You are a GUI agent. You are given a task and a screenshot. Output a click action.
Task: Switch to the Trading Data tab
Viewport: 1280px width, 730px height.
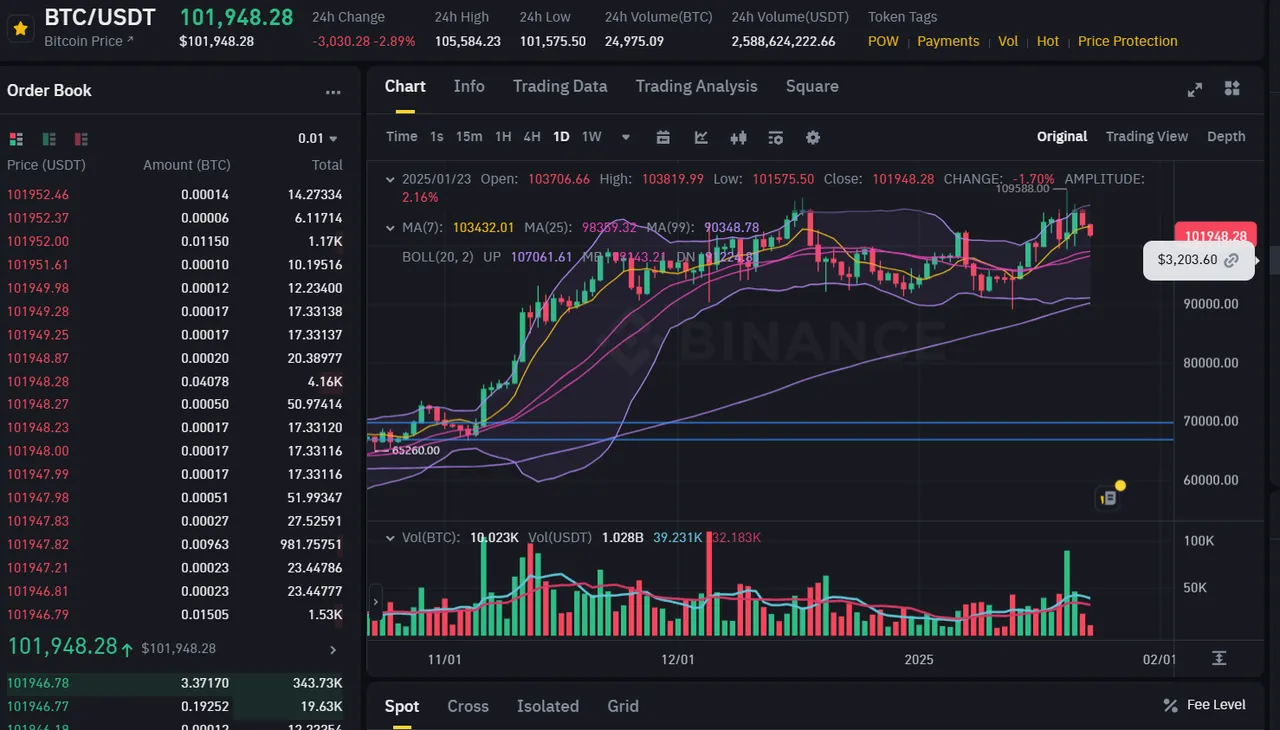coord(560,87)
